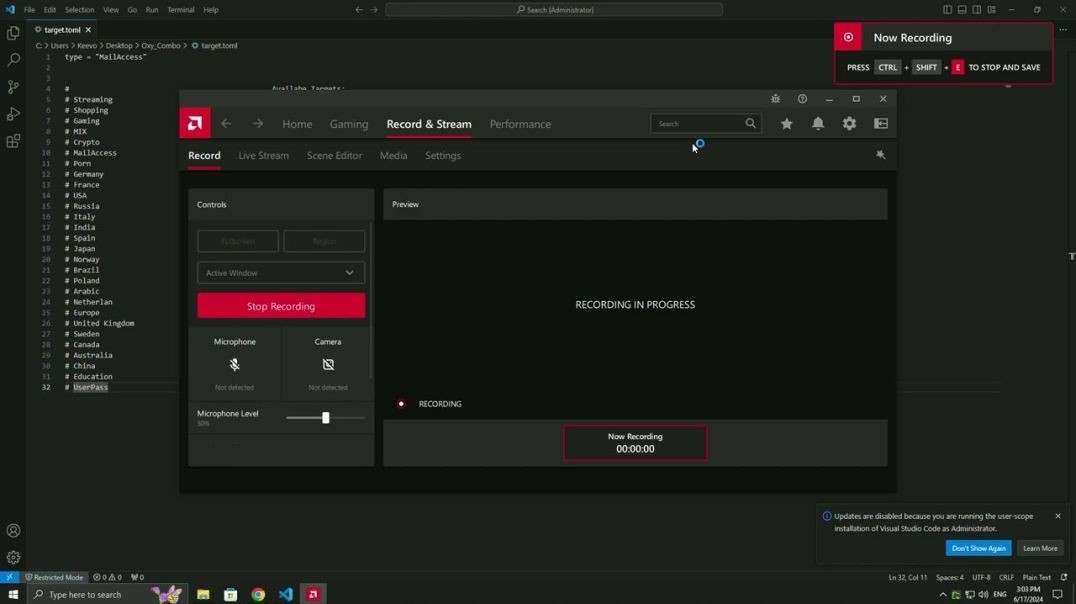Open the Selection menu
Viewport: 1076px width, 604px height.
80,10
